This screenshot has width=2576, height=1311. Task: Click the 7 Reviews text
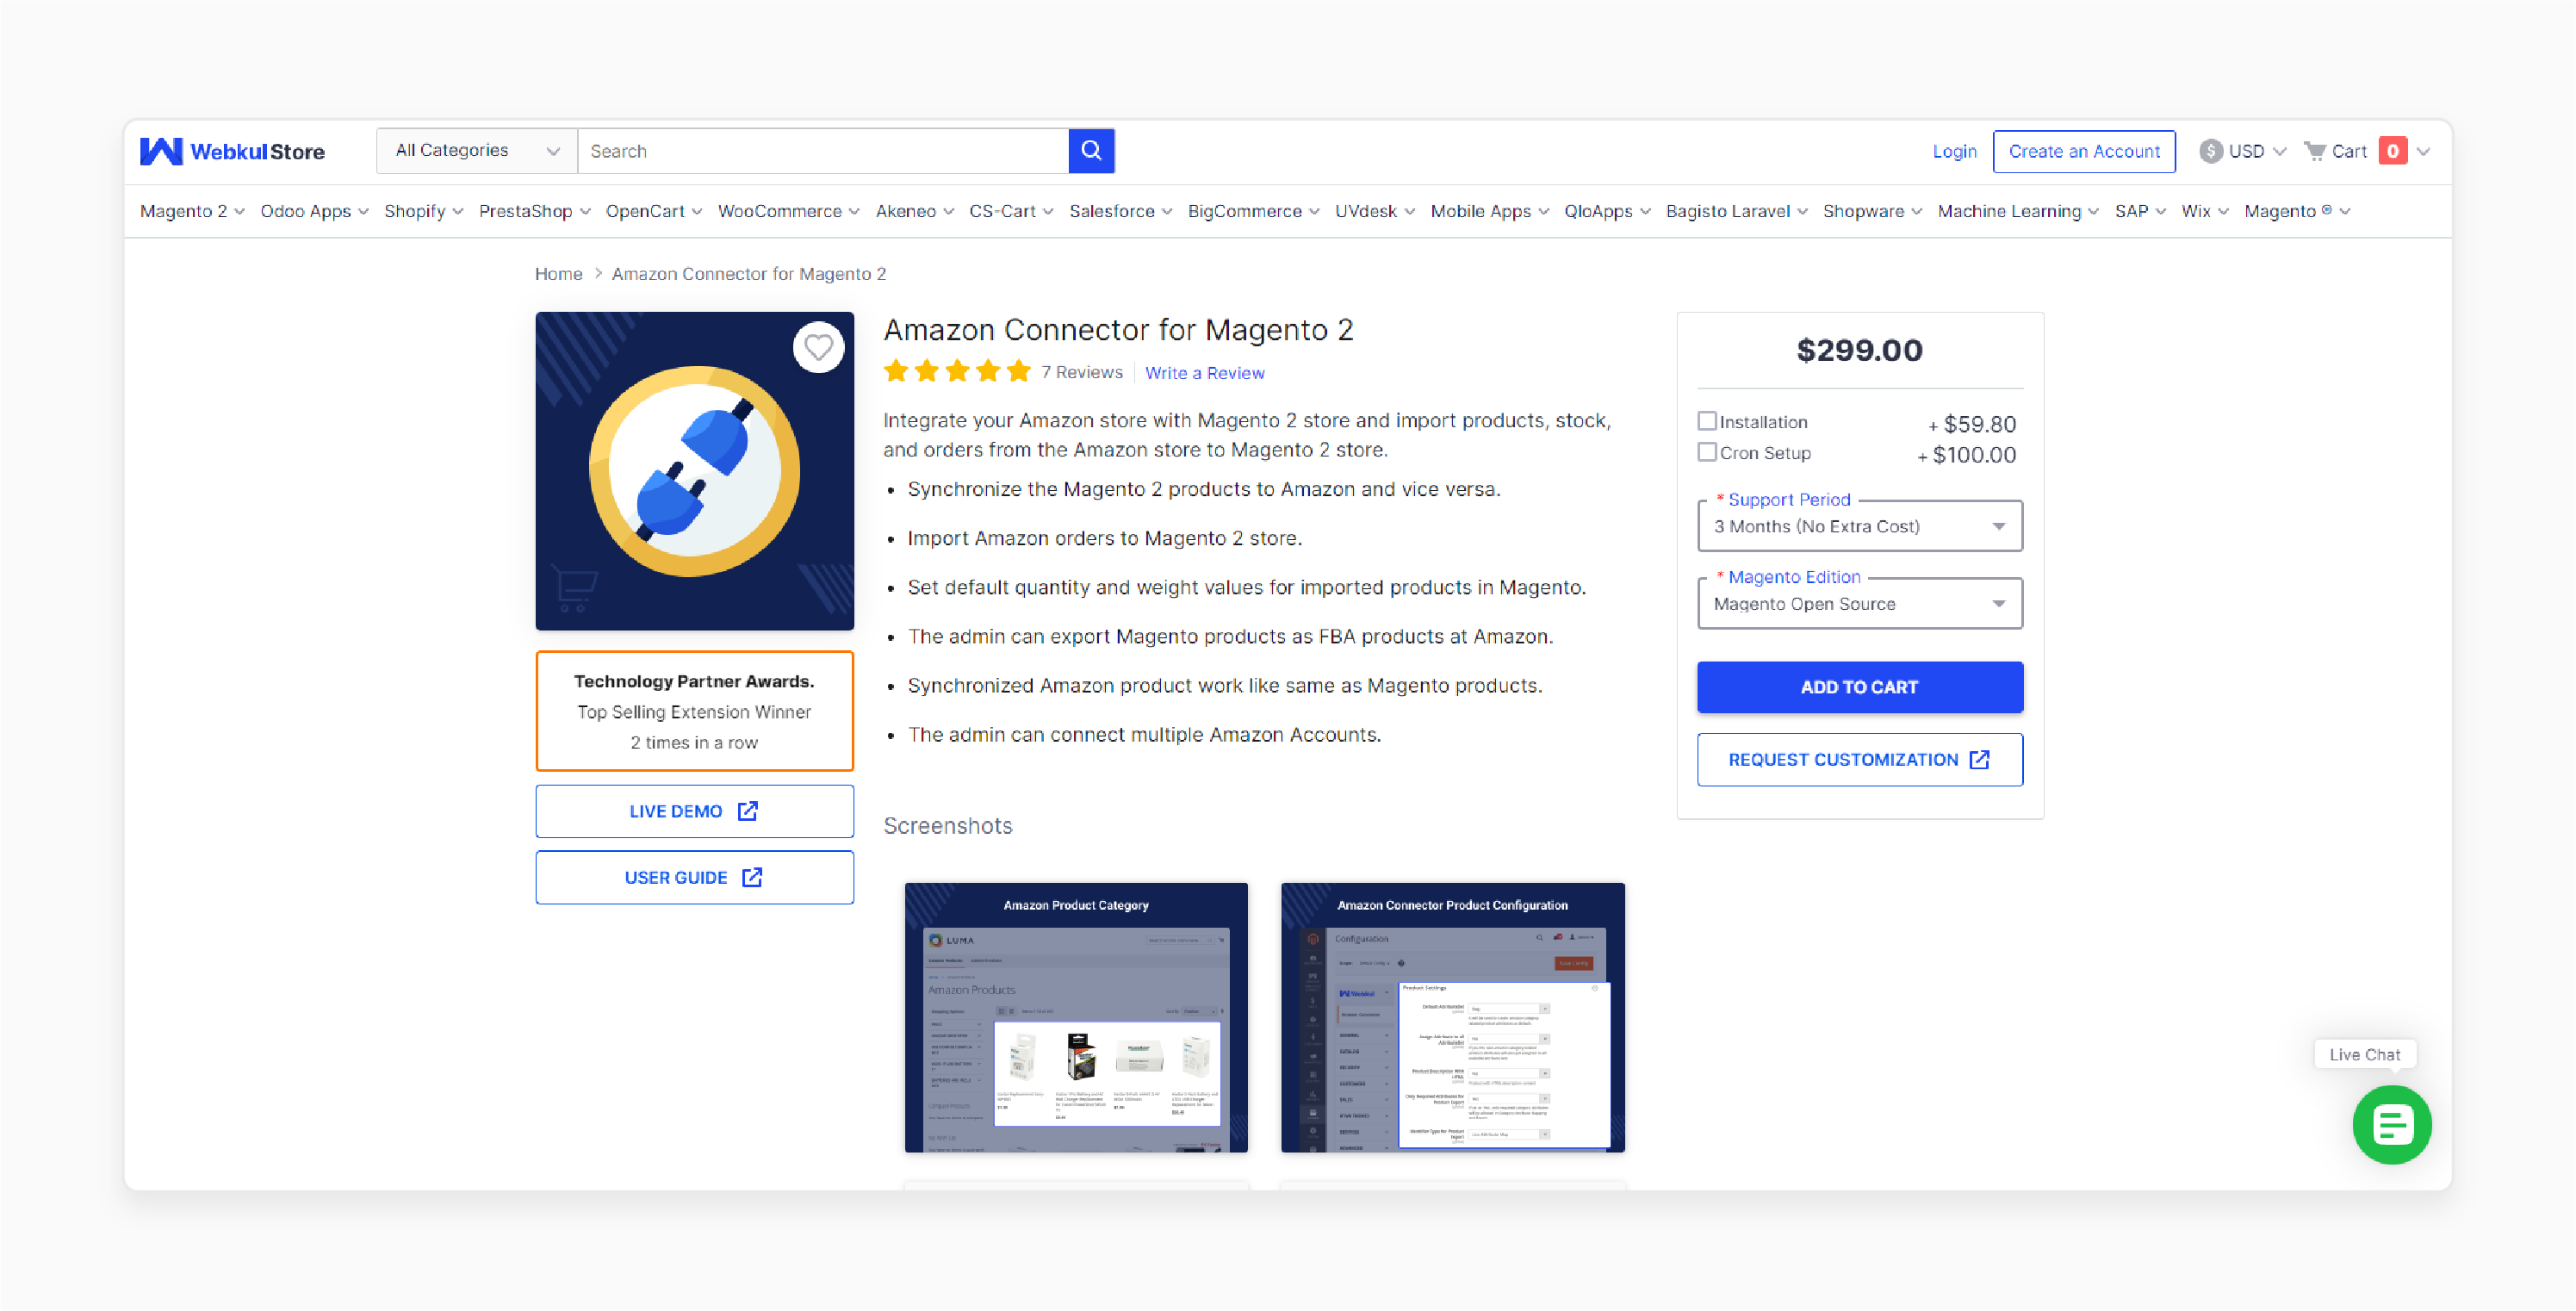click(1081, 372)
